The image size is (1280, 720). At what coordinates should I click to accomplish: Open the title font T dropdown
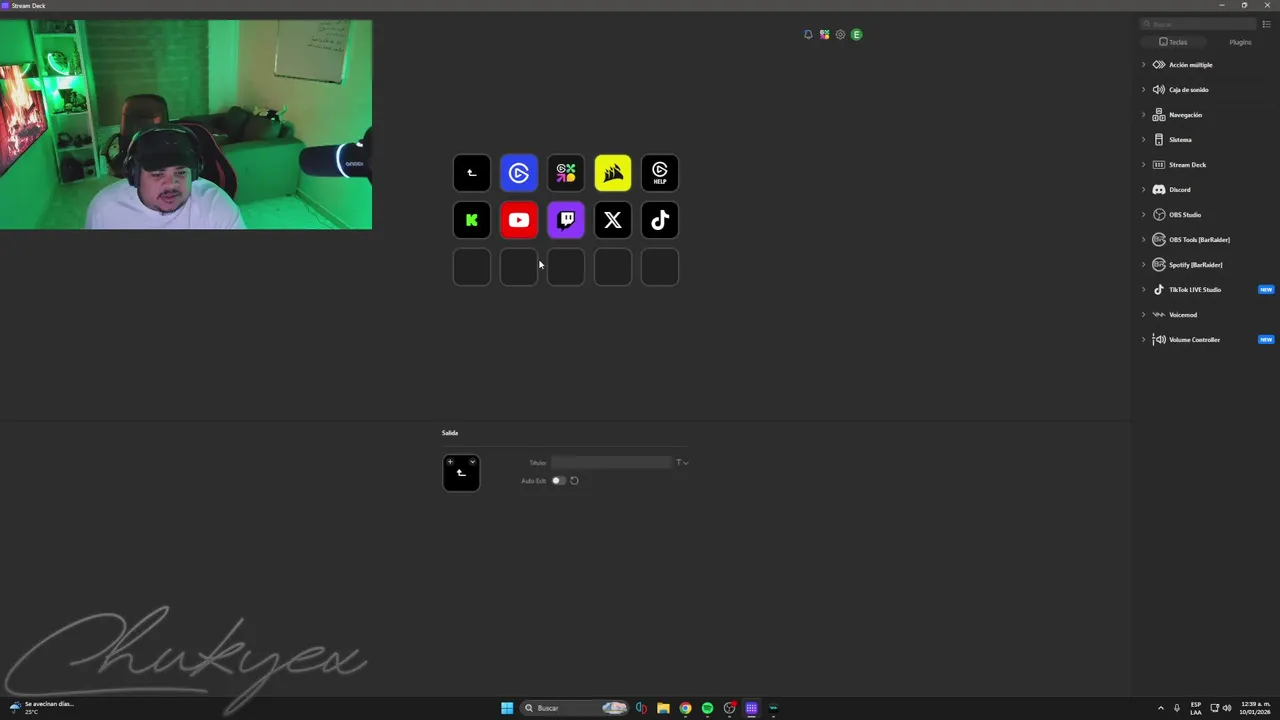pyautogui.click(x=682, y=462)
